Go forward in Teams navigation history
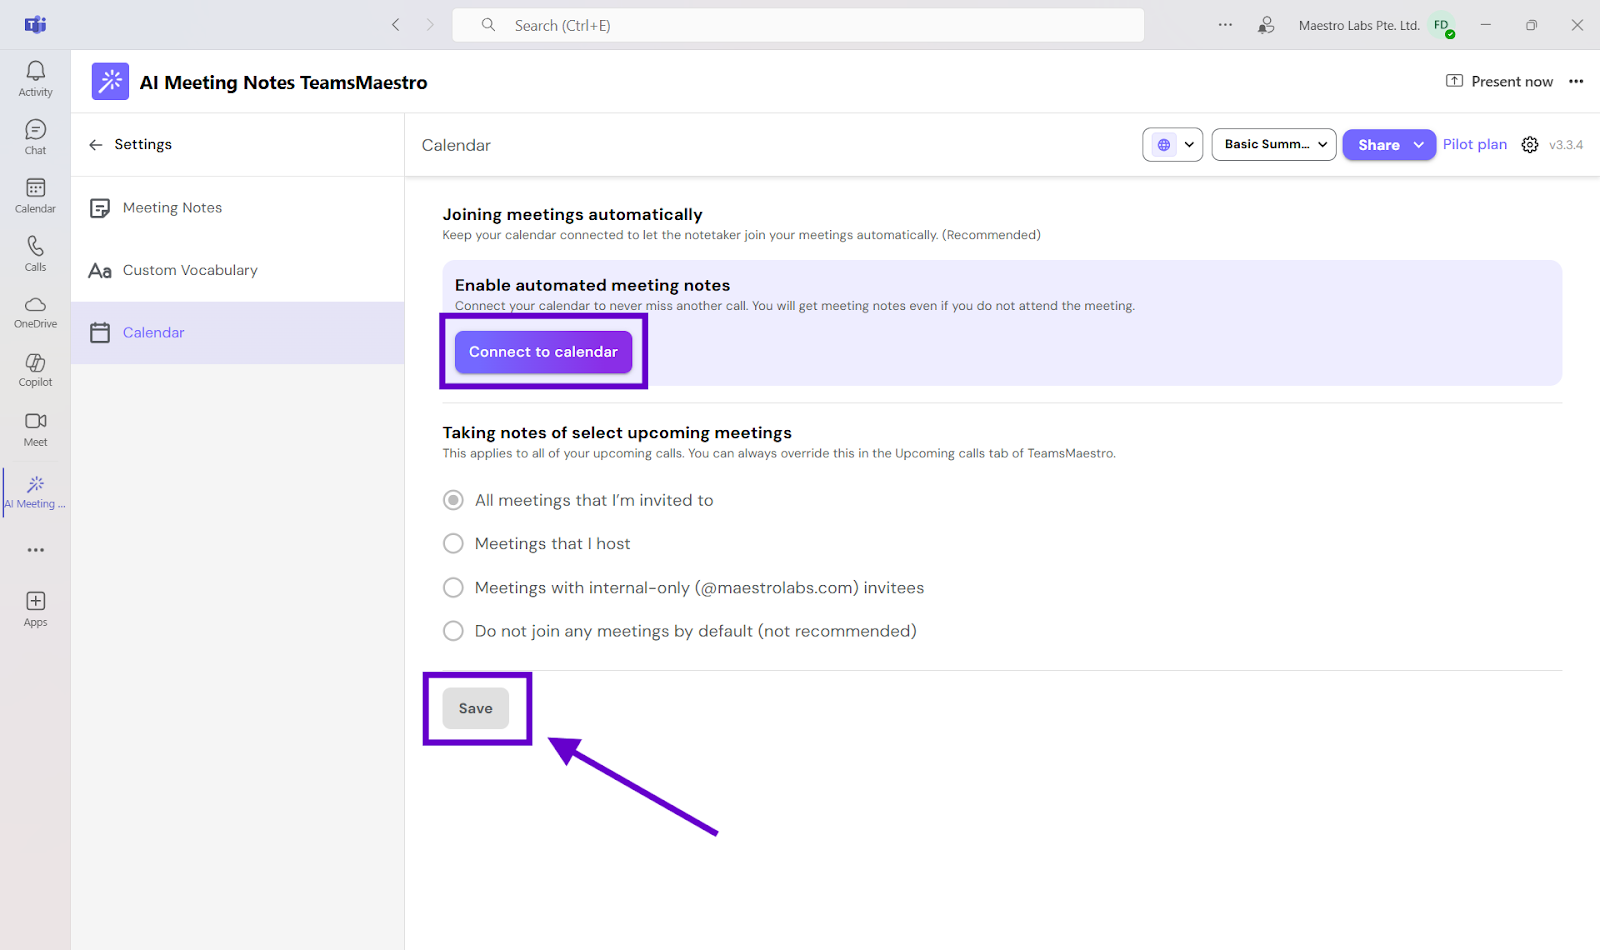The height and width of the screenshot is (950, 1600). tap(430, 25)
